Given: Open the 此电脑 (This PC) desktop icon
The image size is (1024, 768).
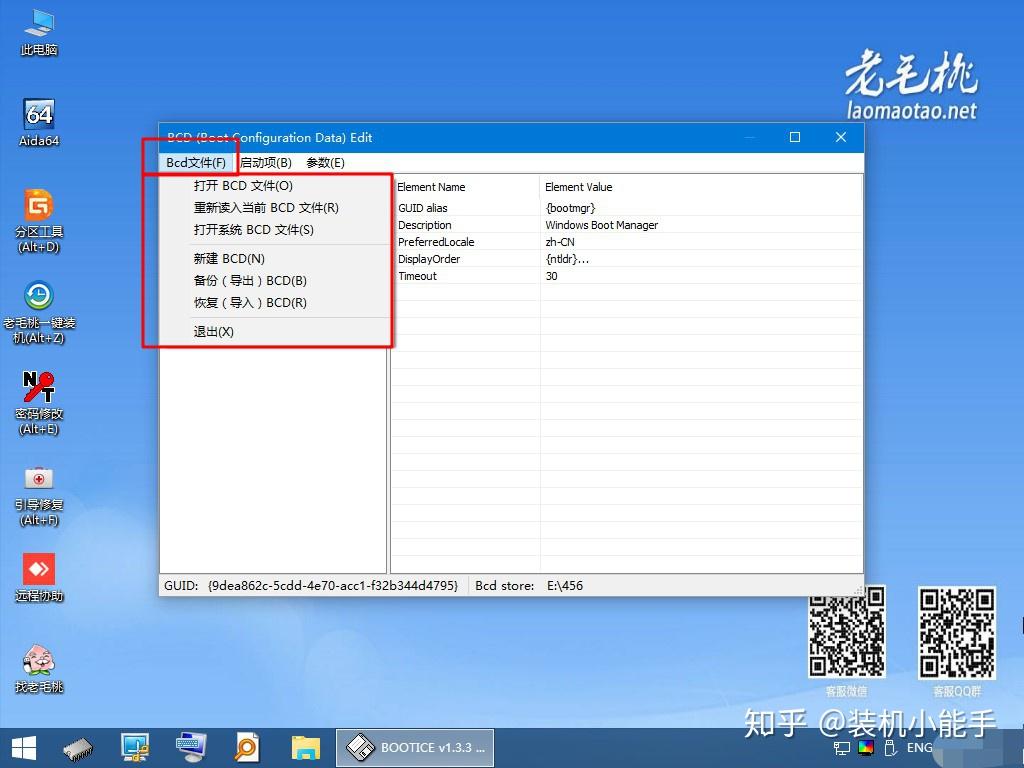Looking at the screenshot, I should 38,30.
